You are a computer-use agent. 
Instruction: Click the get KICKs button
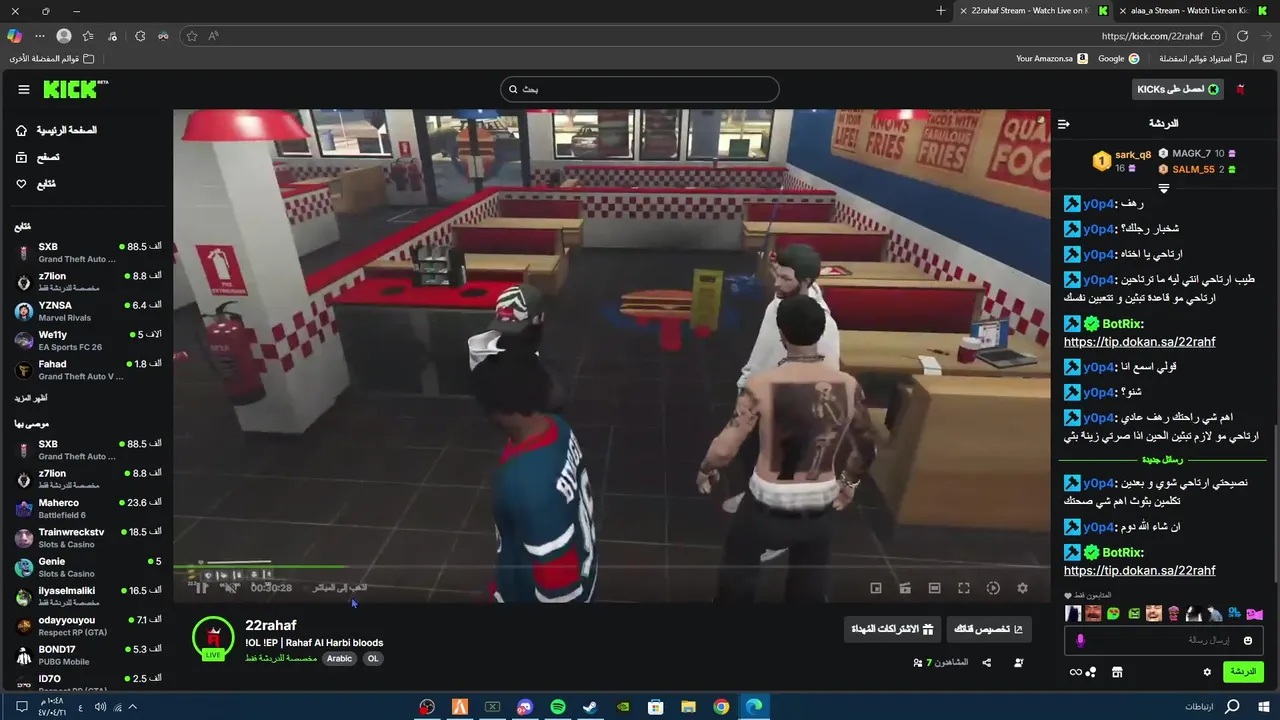(1178, 89)
